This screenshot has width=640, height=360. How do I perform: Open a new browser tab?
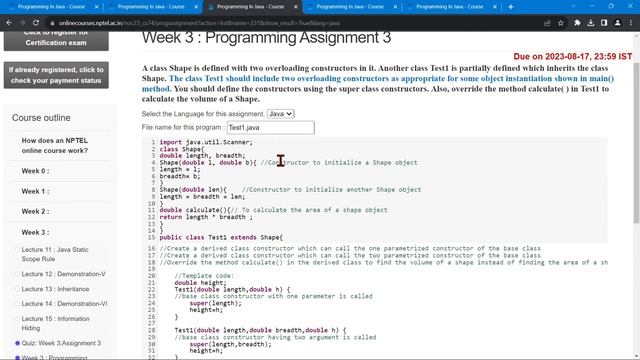coord(511,7)
